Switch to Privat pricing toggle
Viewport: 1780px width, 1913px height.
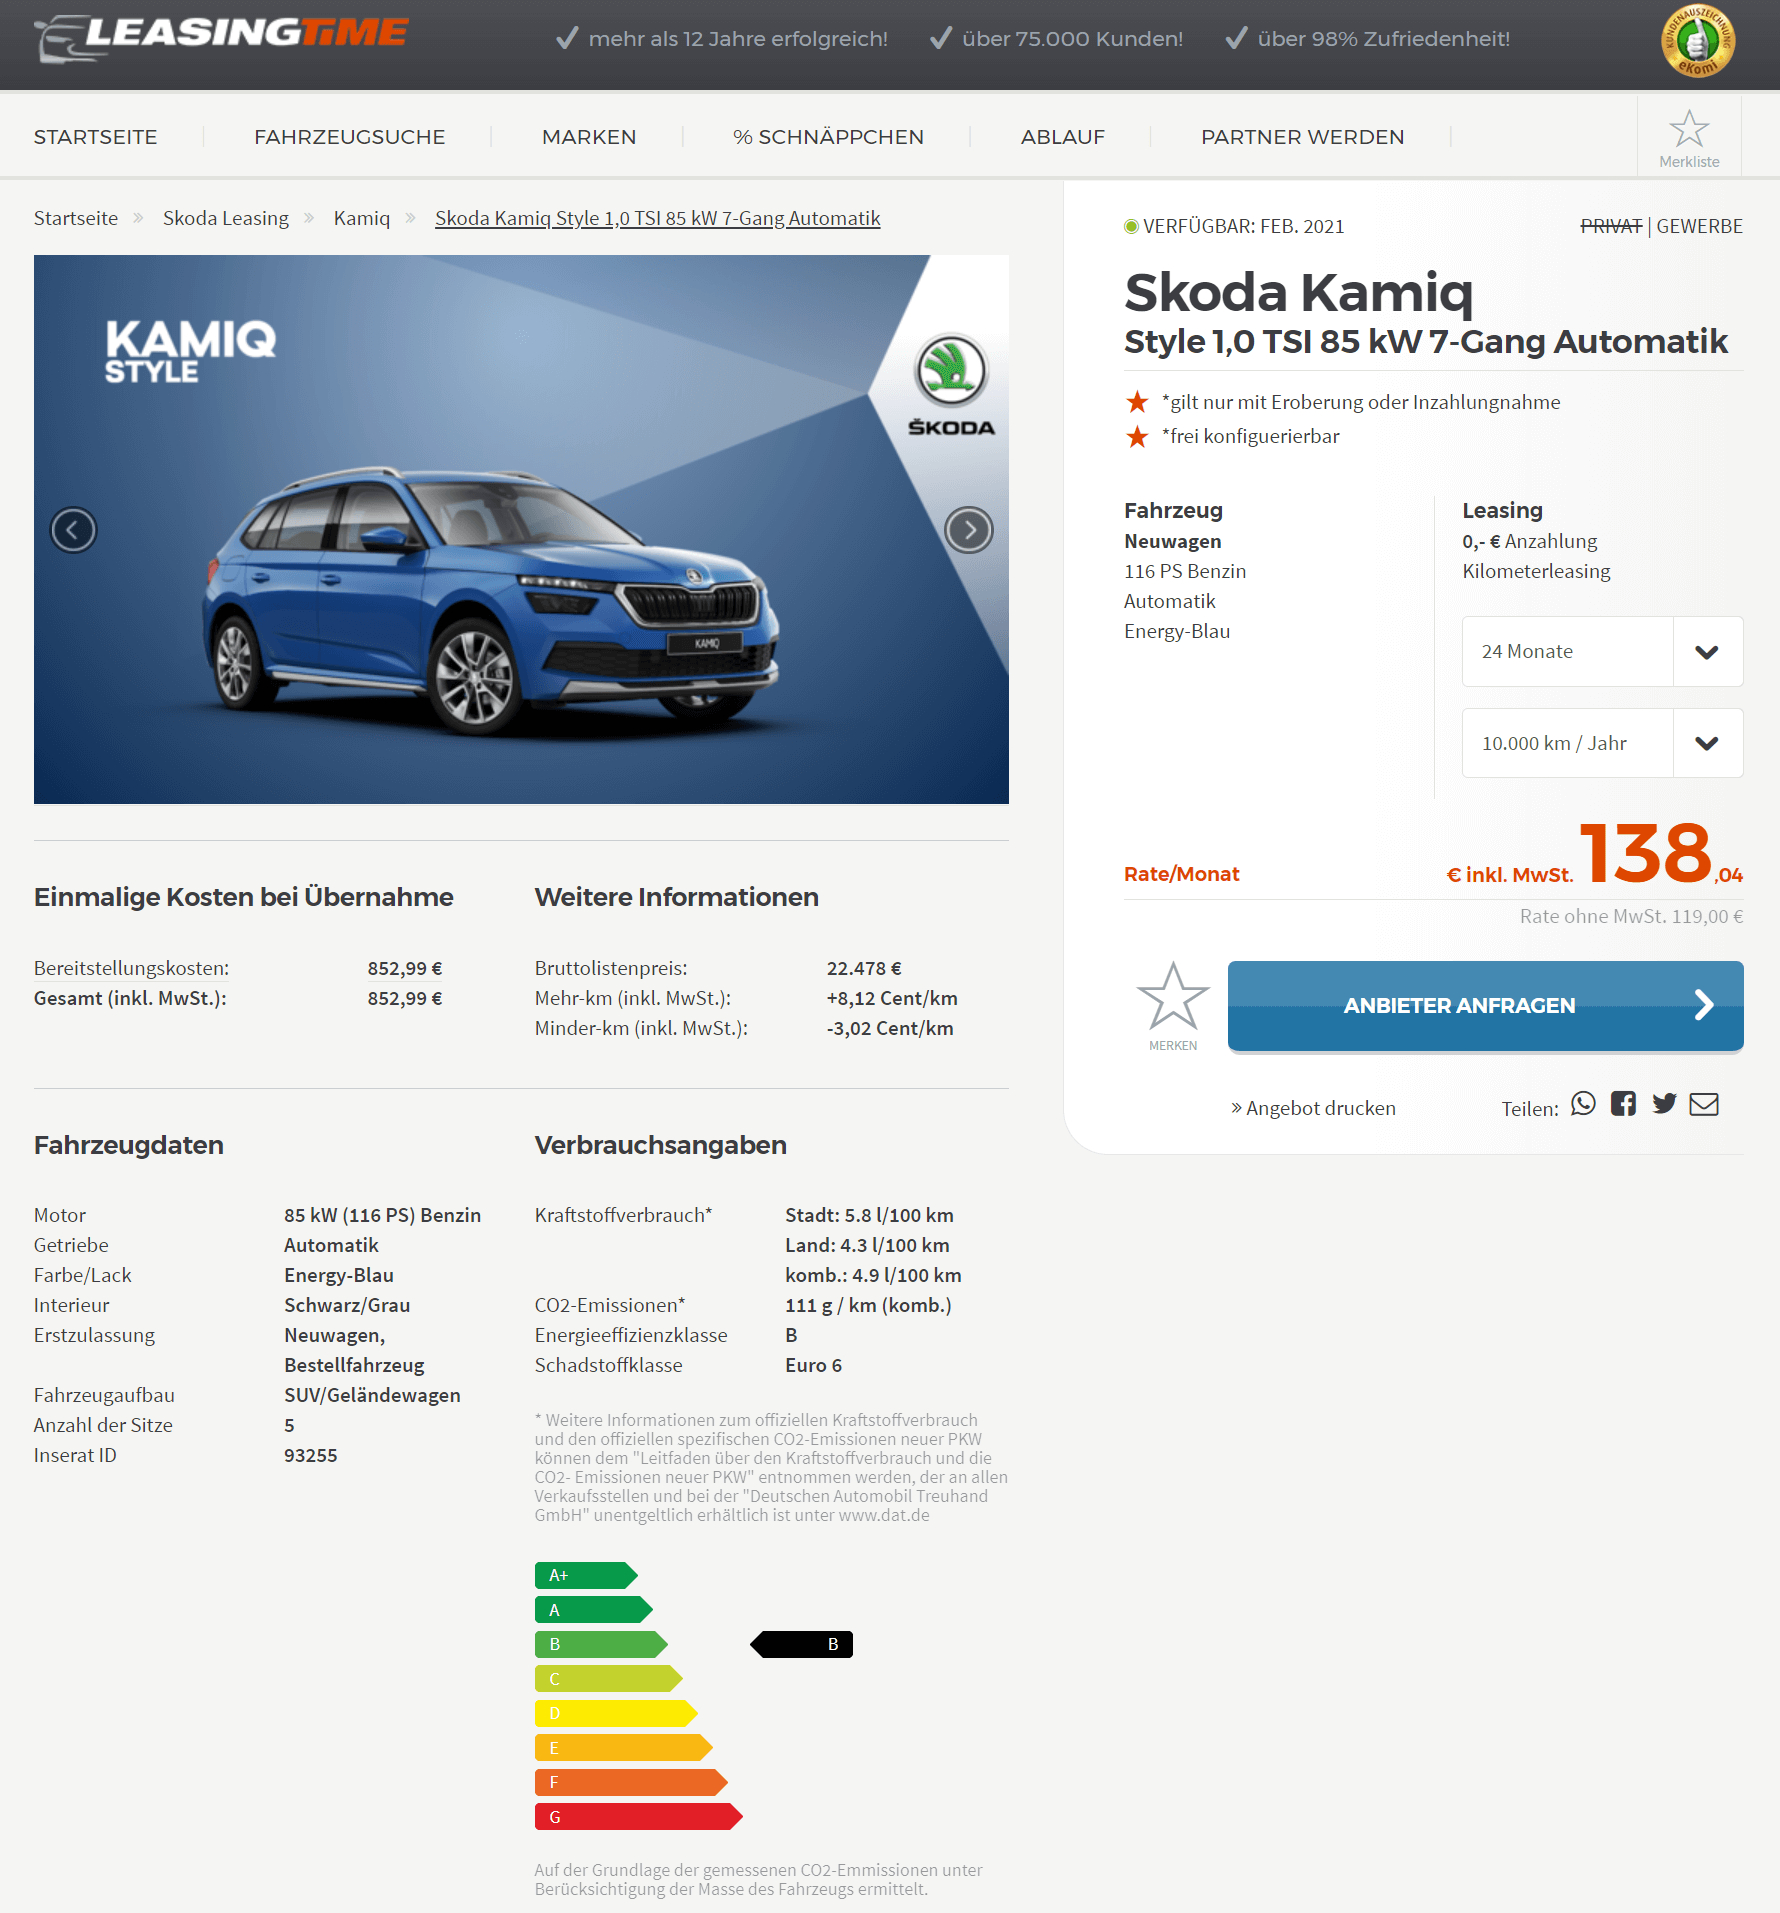[x=1611, y=226]
